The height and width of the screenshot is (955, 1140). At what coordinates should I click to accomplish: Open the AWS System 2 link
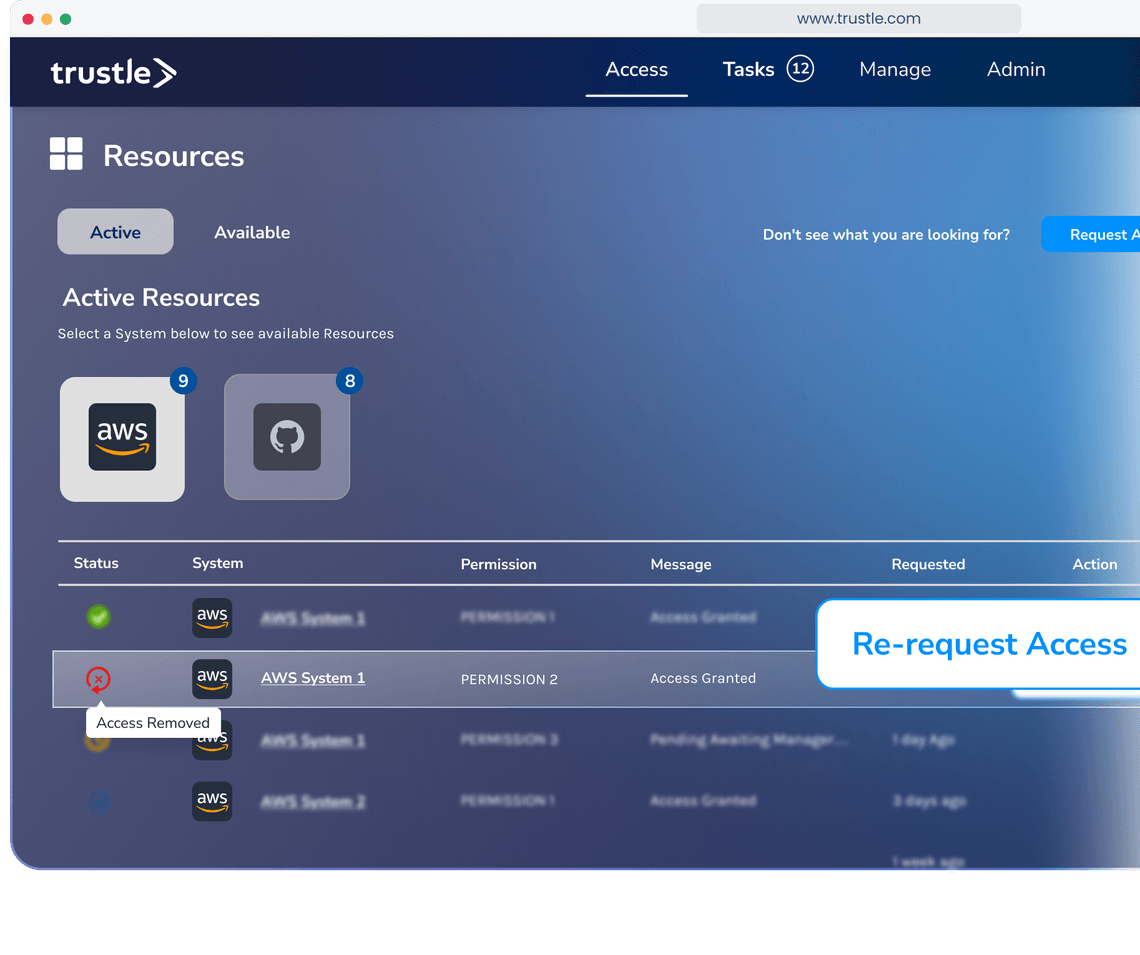(x=313, y=801)
